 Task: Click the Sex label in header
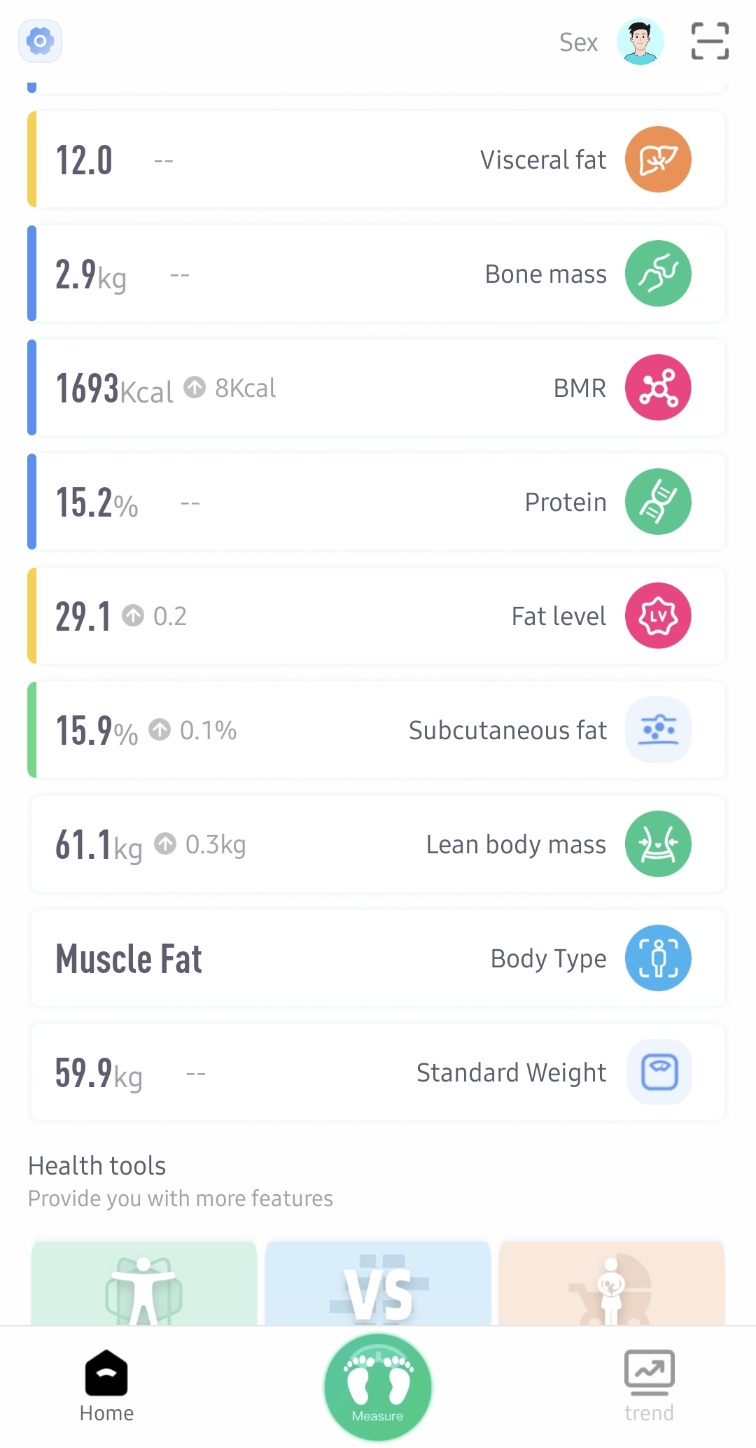(578, 42)
